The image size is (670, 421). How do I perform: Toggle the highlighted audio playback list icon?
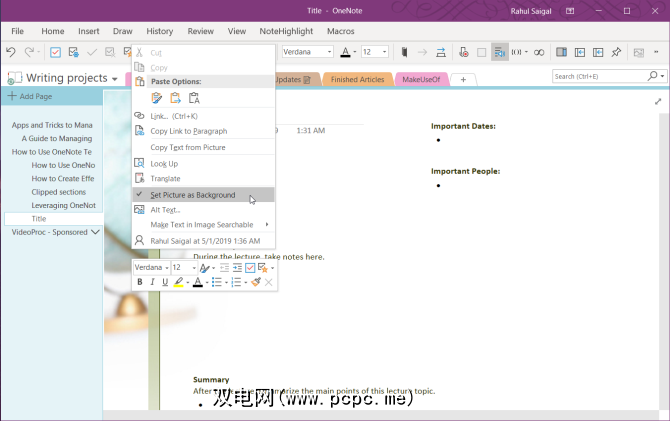[500, 52]
